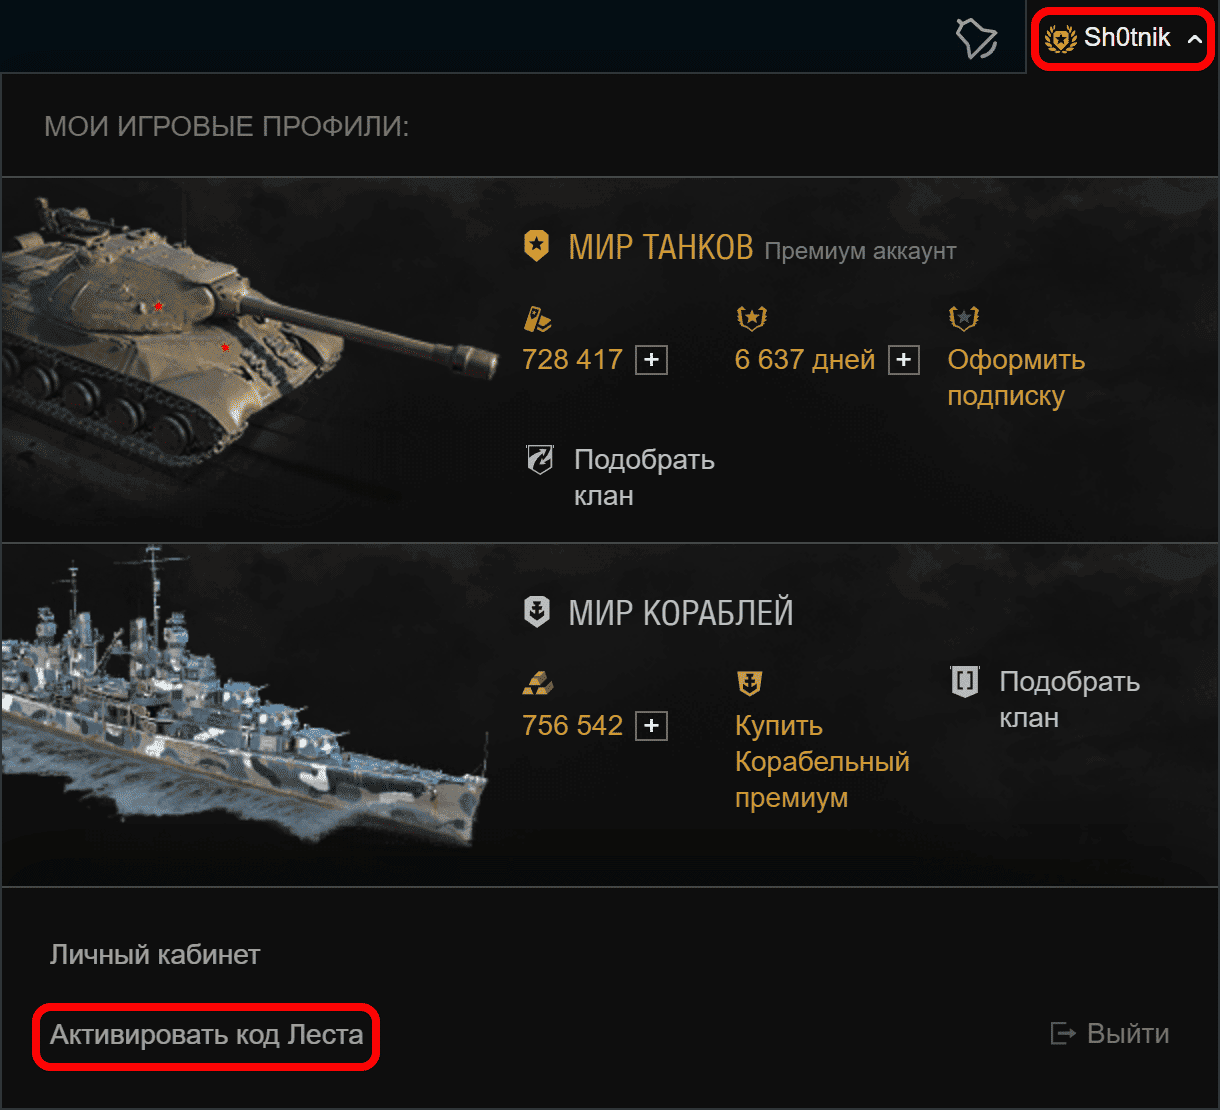Select Активировать код Леста menu item
Image resolution: width=1220 pixels, height=1110 pixels.
(x=207, y=1035)
